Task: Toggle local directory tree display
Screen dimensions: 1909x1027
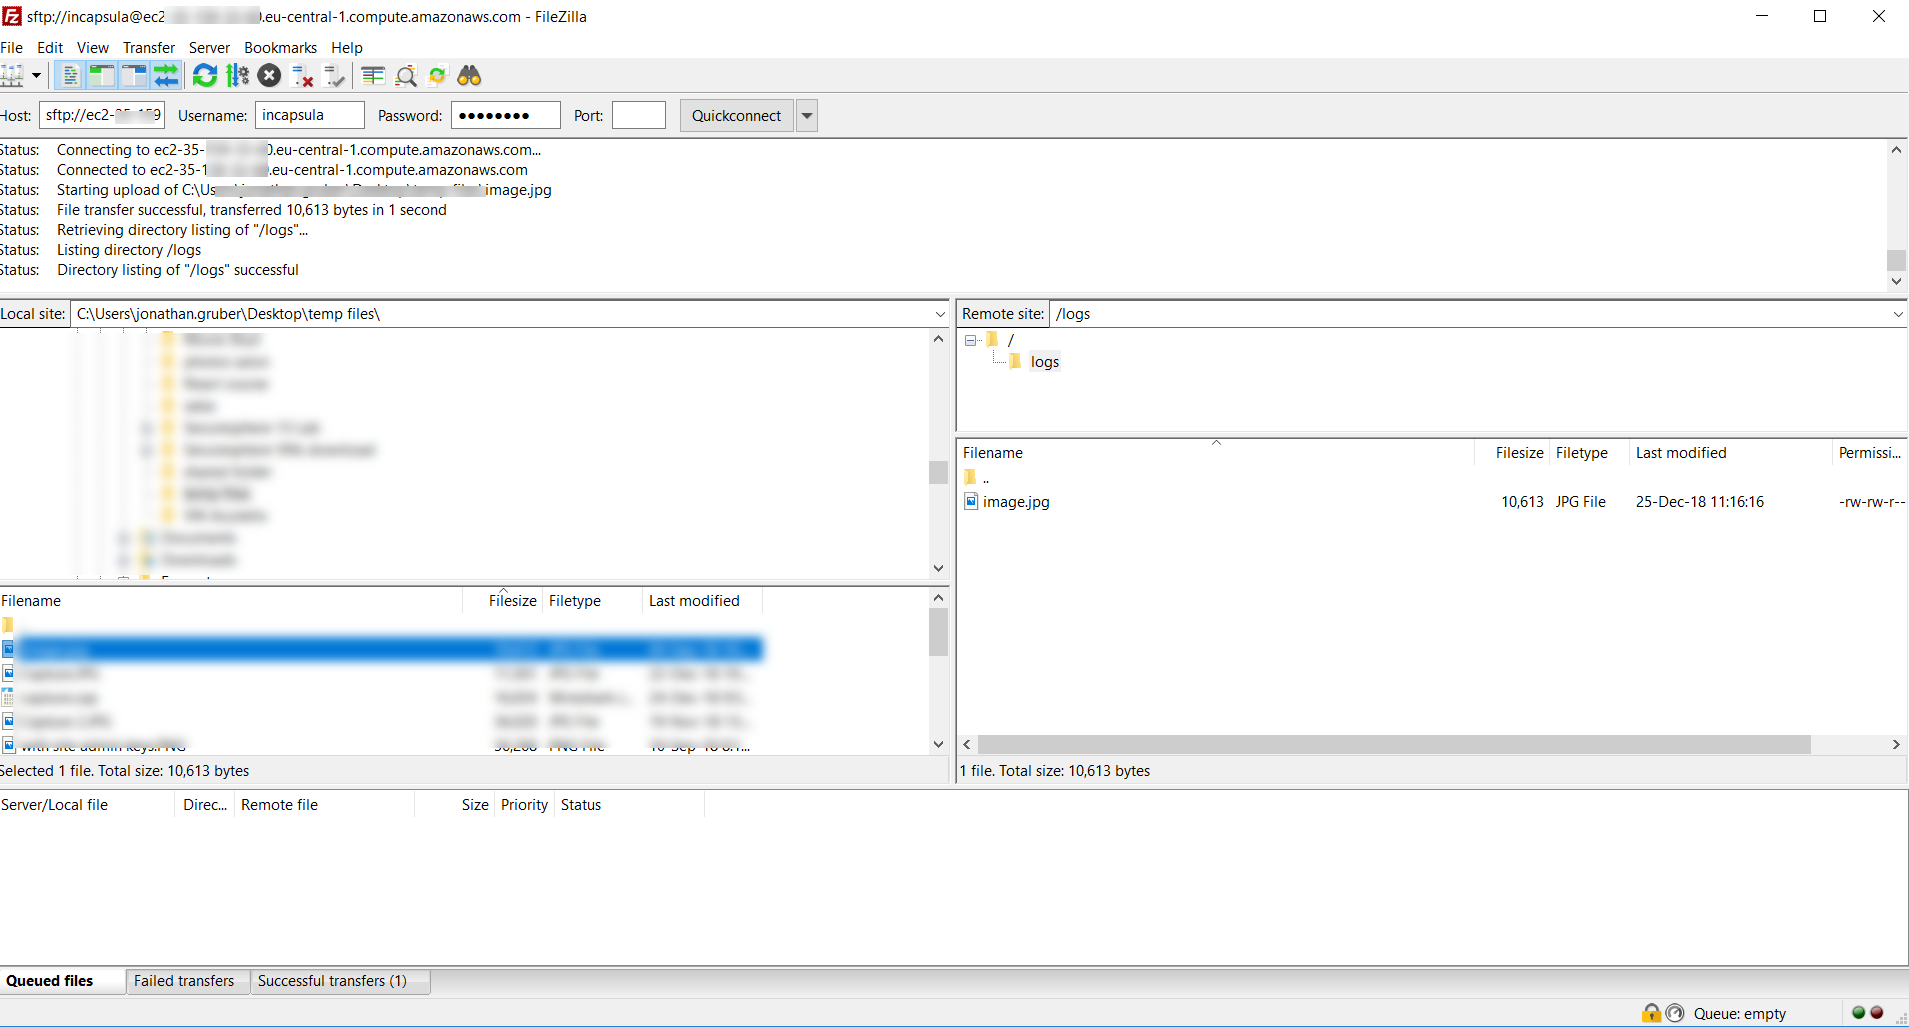Action: tap(102, 76)
